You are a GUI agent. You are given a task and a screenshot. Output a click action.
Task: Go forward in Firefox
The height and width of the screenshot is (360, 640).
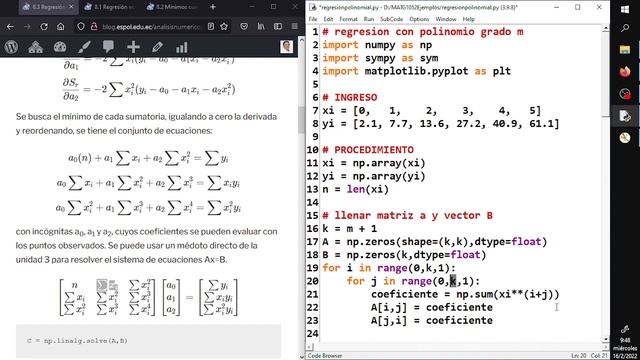coord(27,27)
